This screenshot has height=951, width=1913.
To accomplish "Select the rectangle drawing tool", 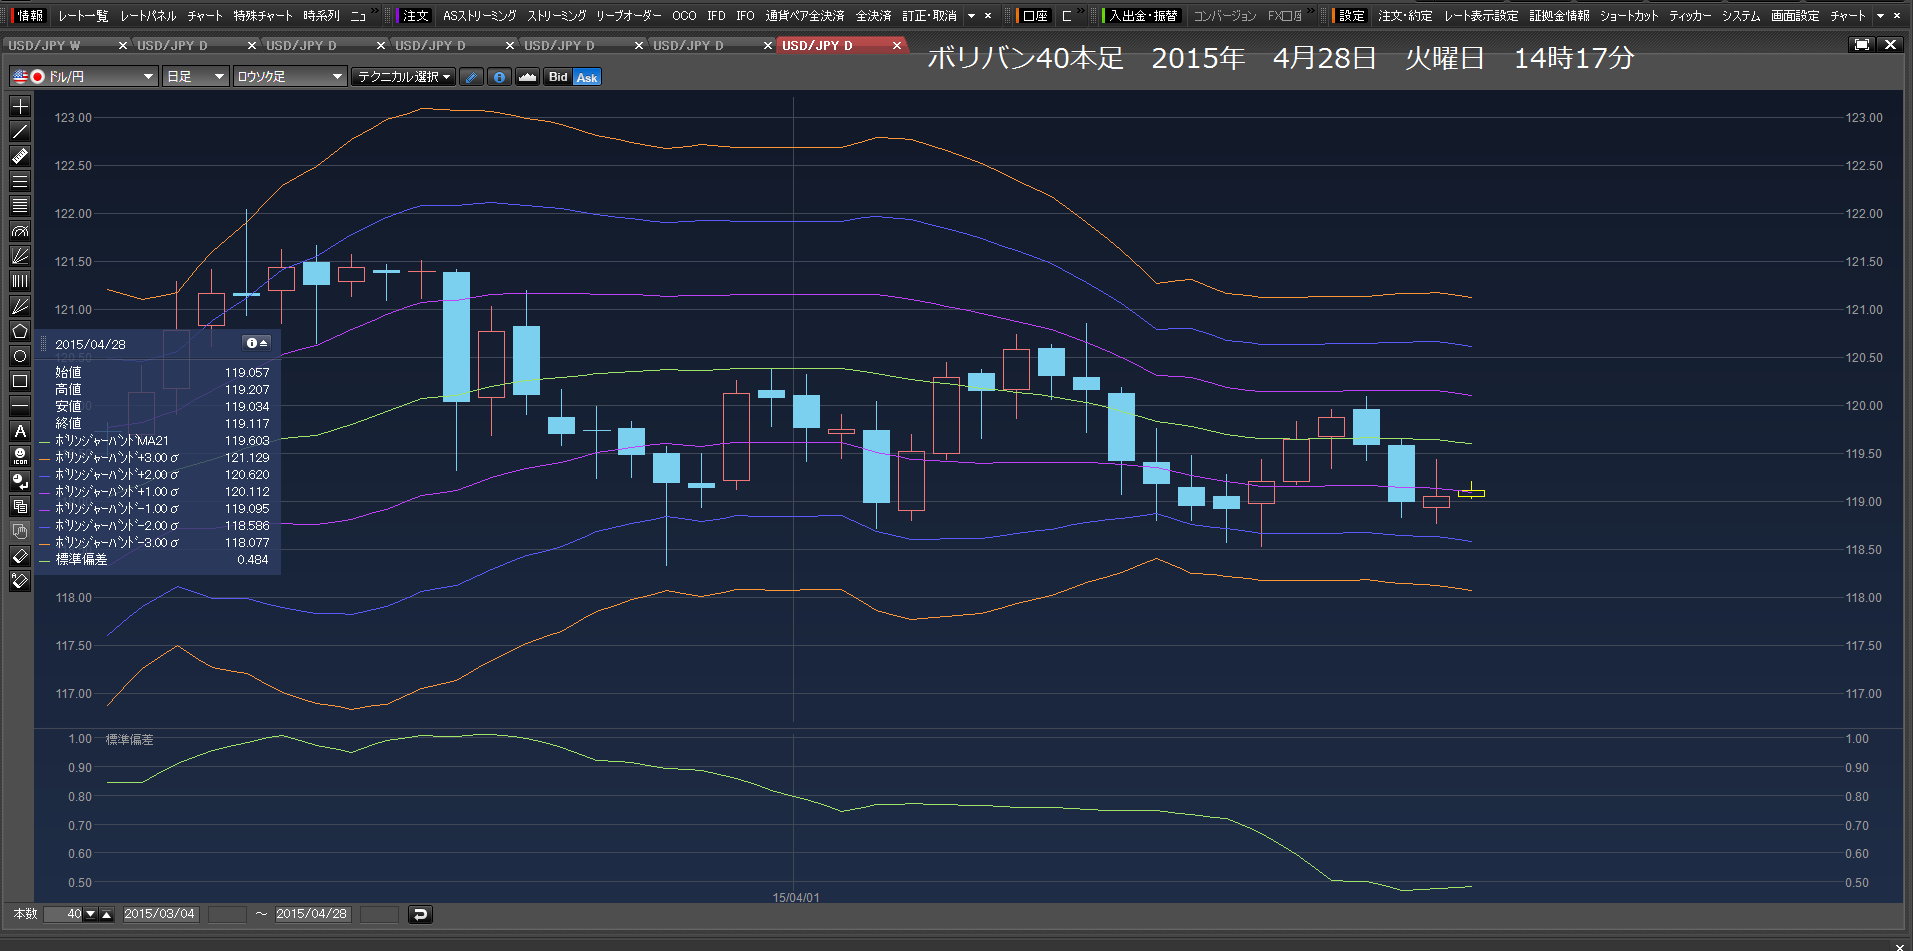I will point(19,381).
